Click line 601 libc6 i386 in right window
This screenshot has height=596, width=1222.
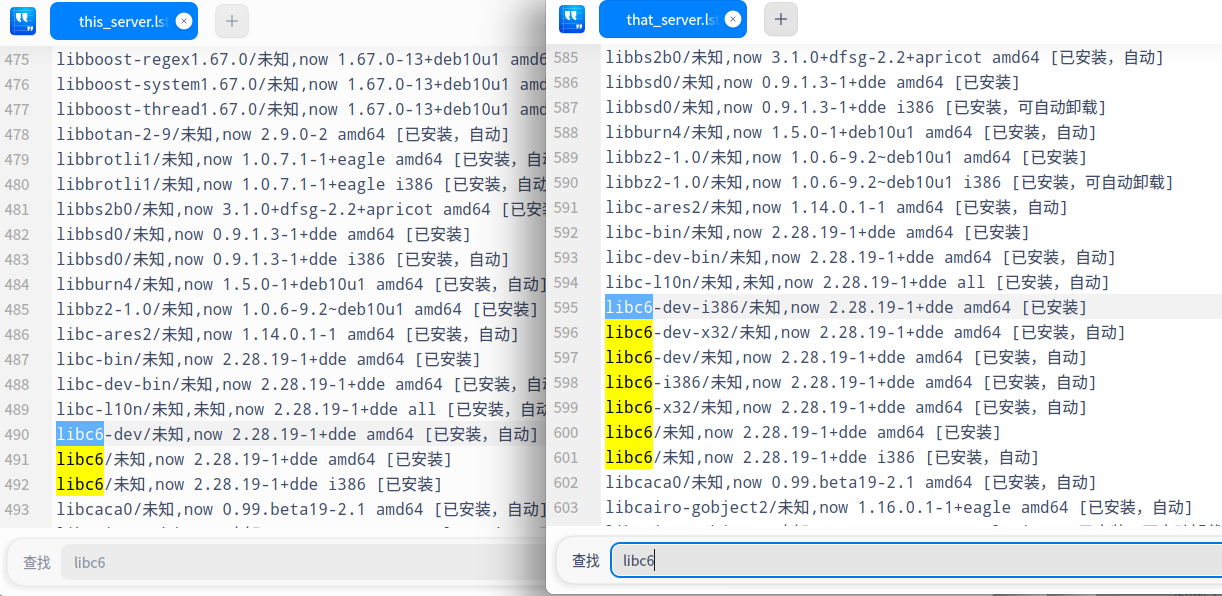tap(822, 457)
